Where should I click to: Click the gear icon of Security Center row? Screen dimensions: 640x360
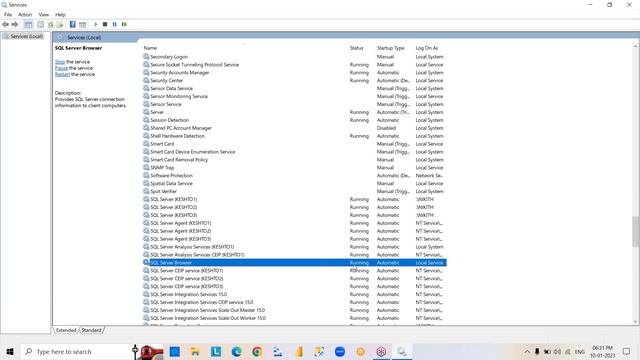coord(146,80)
